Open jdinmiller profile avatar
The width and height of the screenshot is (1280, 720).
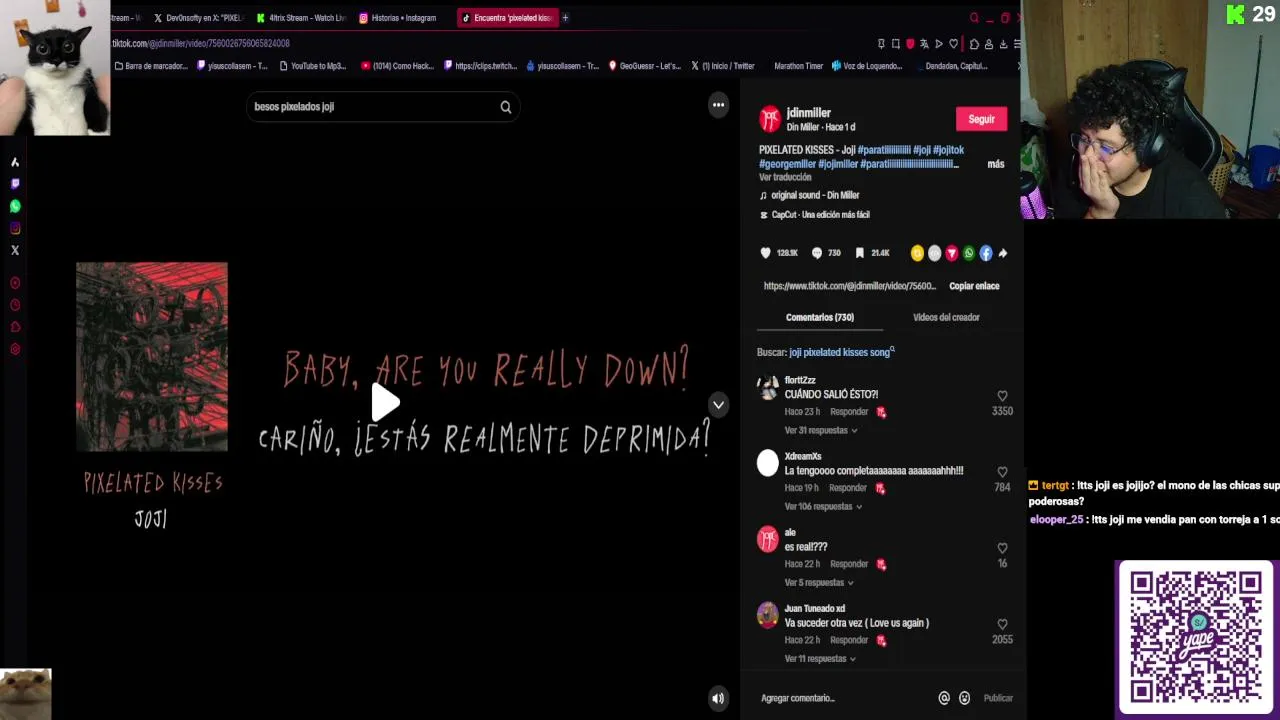769,119
